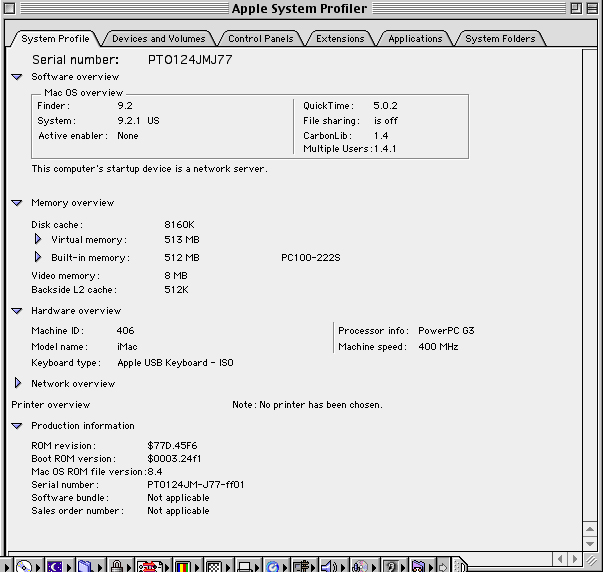Click the close box of Apple System Profiler
The image size is (603, 572).
10,8
